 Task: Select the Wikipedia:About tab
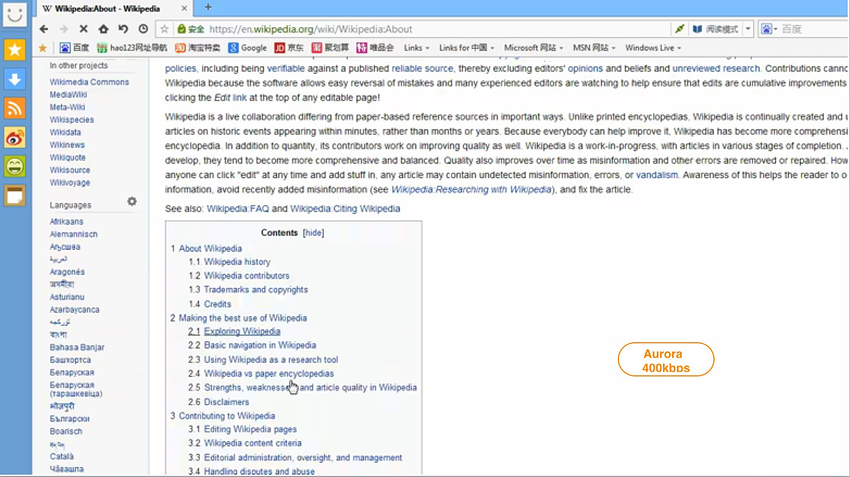[x=115, y=8]
